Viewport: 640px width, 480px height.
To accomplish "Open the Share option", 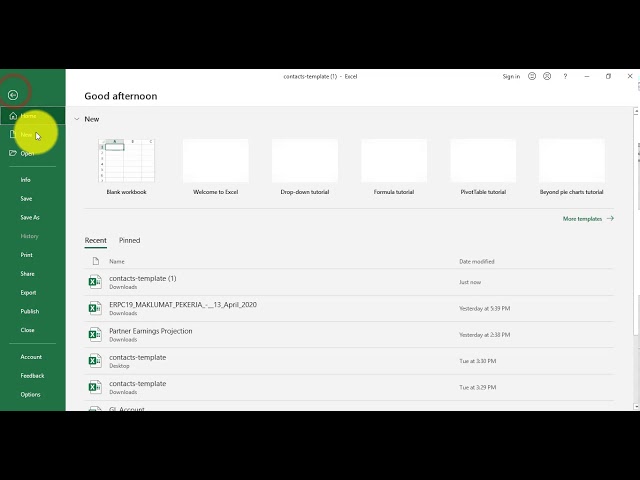I will [27, 273].
